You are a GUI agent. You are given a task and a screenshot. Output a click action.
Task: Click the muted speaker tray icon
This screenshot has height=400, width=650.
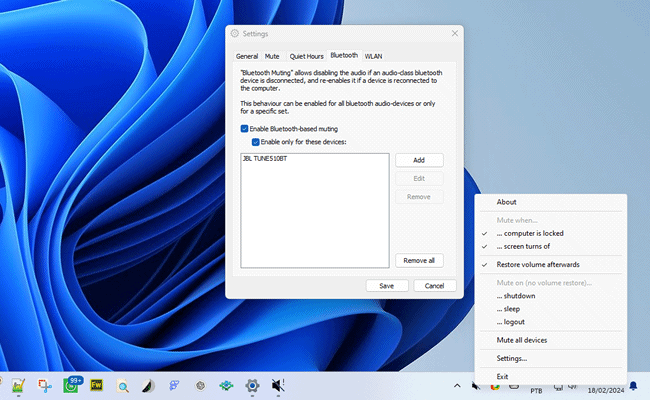[476, 386]
